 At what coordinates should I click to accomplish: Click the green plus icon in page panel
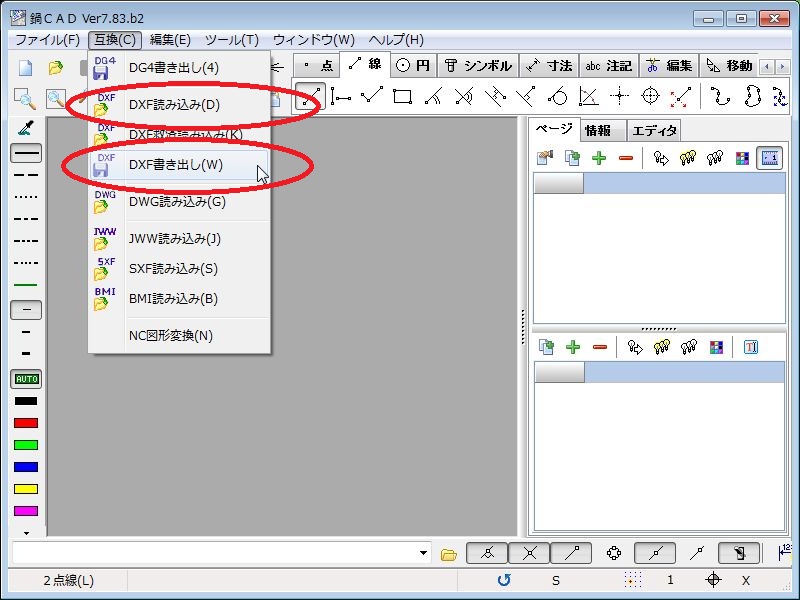(x=599, y=158)
